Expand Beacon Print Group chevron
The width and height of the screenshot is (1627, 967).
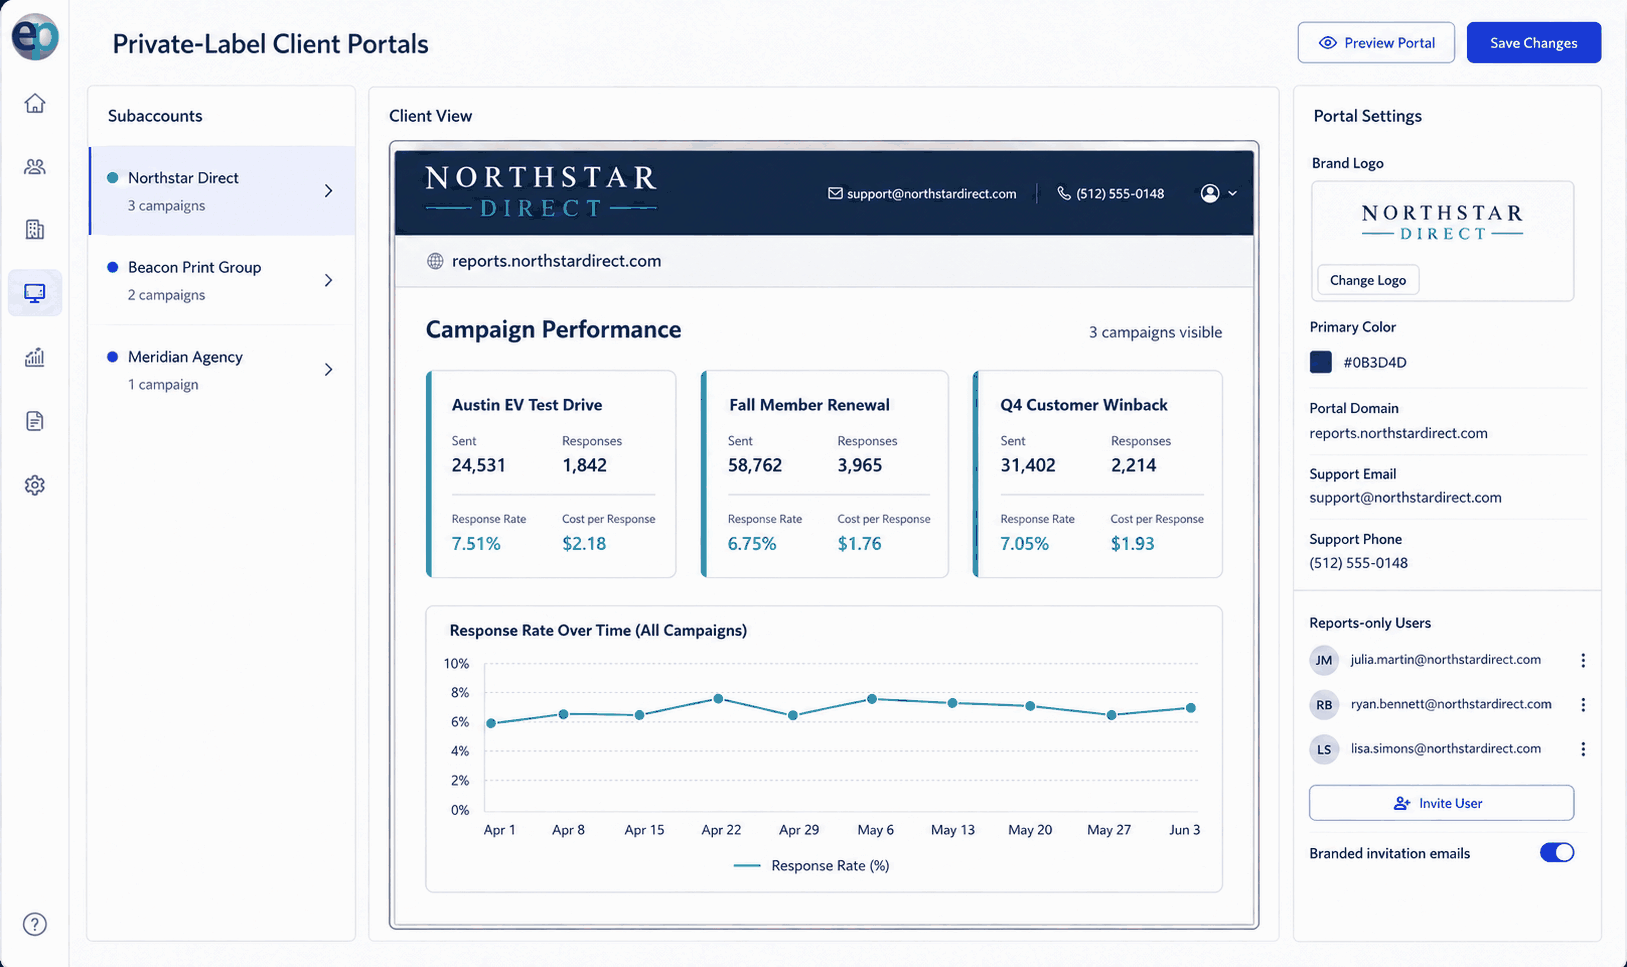[x=328, y=281]
